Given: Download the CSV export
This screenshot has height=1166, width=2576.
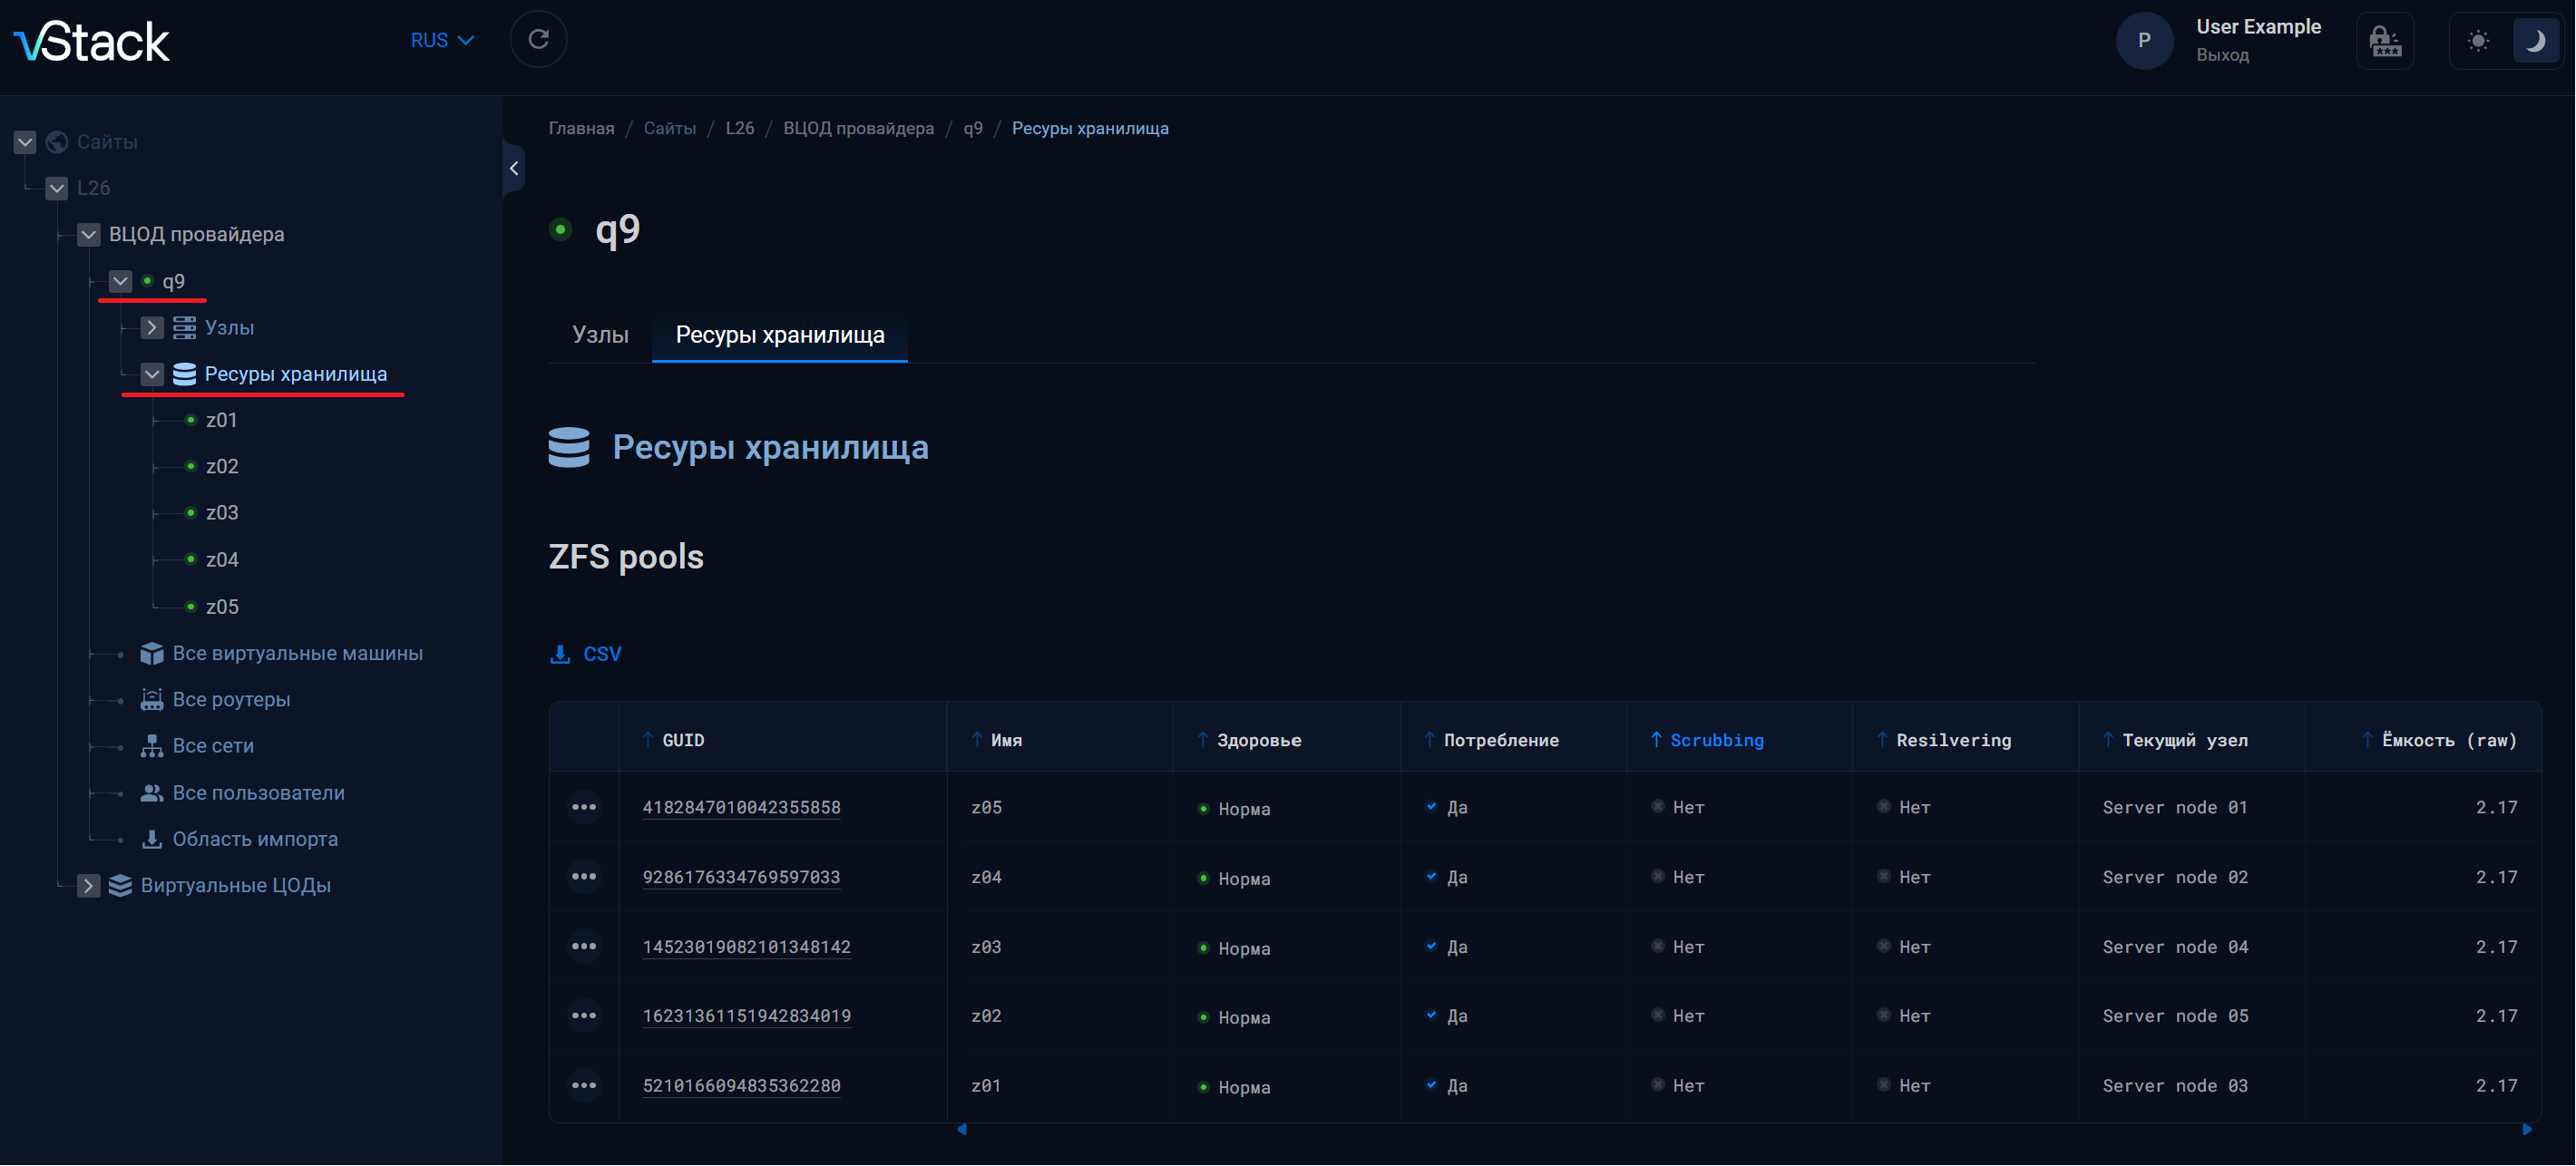Looking at the screenshot, I should tap(587, 654).
